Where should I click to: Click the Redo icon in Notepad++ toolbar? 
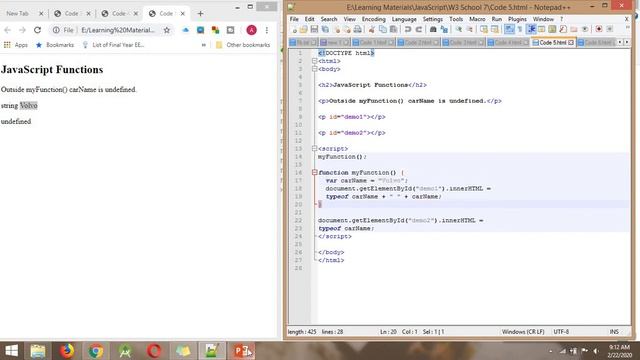[419, 29]
